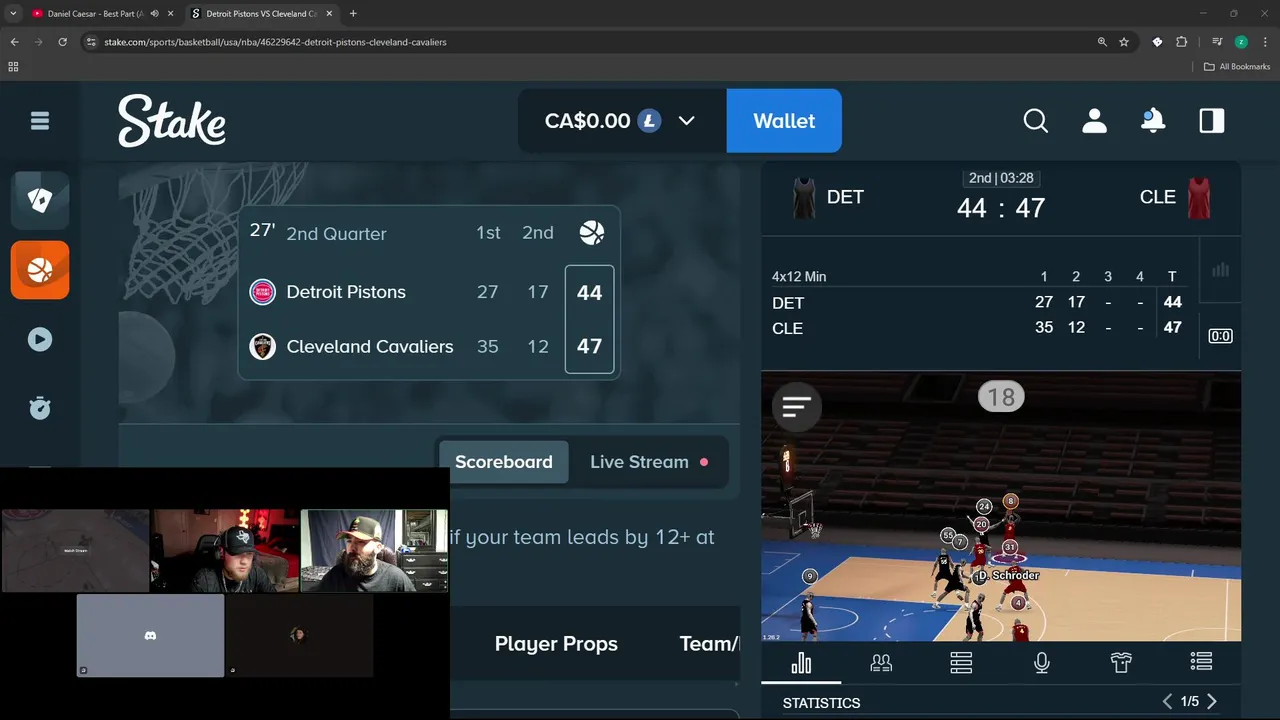Click the 4x12 Min label

799,277
